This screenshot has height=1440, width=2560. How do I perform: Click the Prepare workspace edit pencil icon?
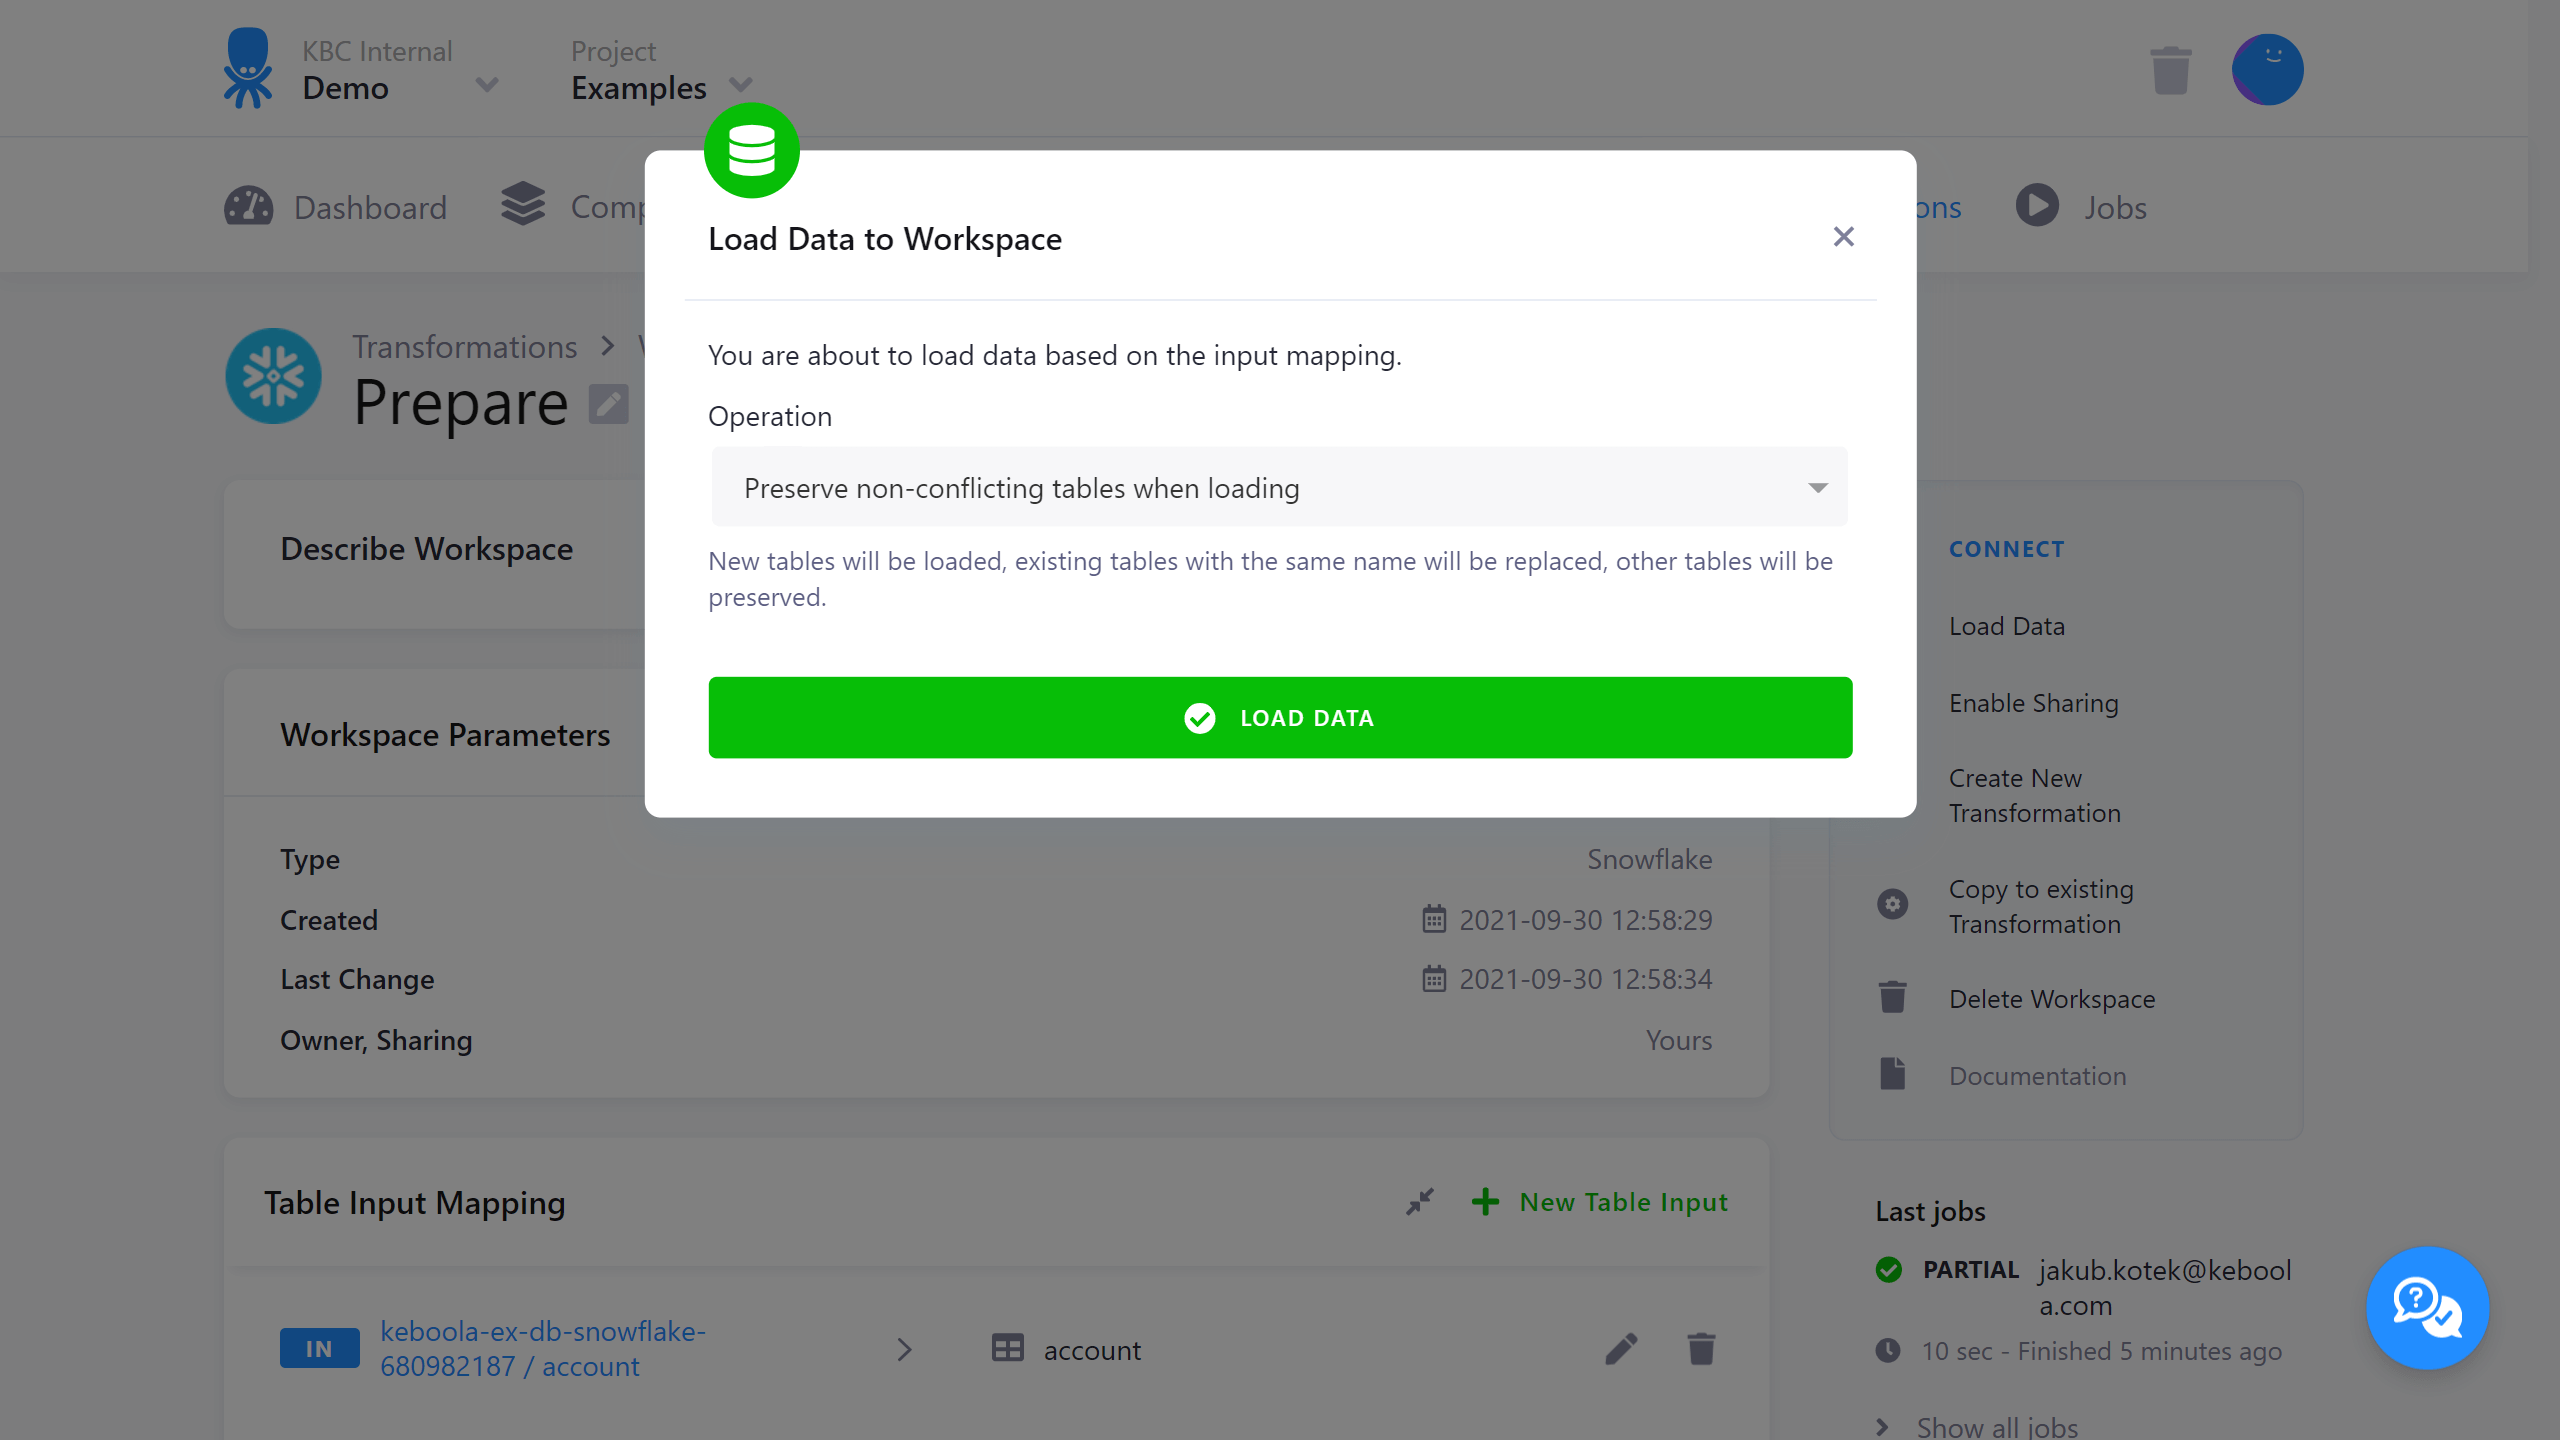pyautogui.click(x=610, y=406)
